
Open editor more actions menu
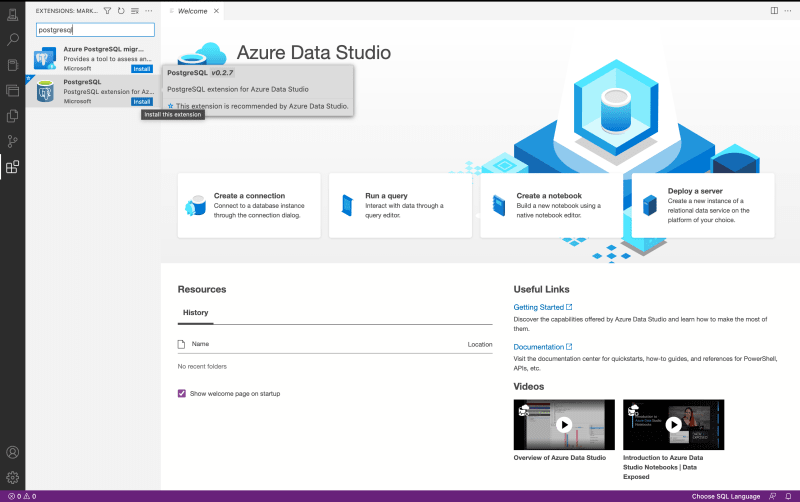click(x=788, y=11)
